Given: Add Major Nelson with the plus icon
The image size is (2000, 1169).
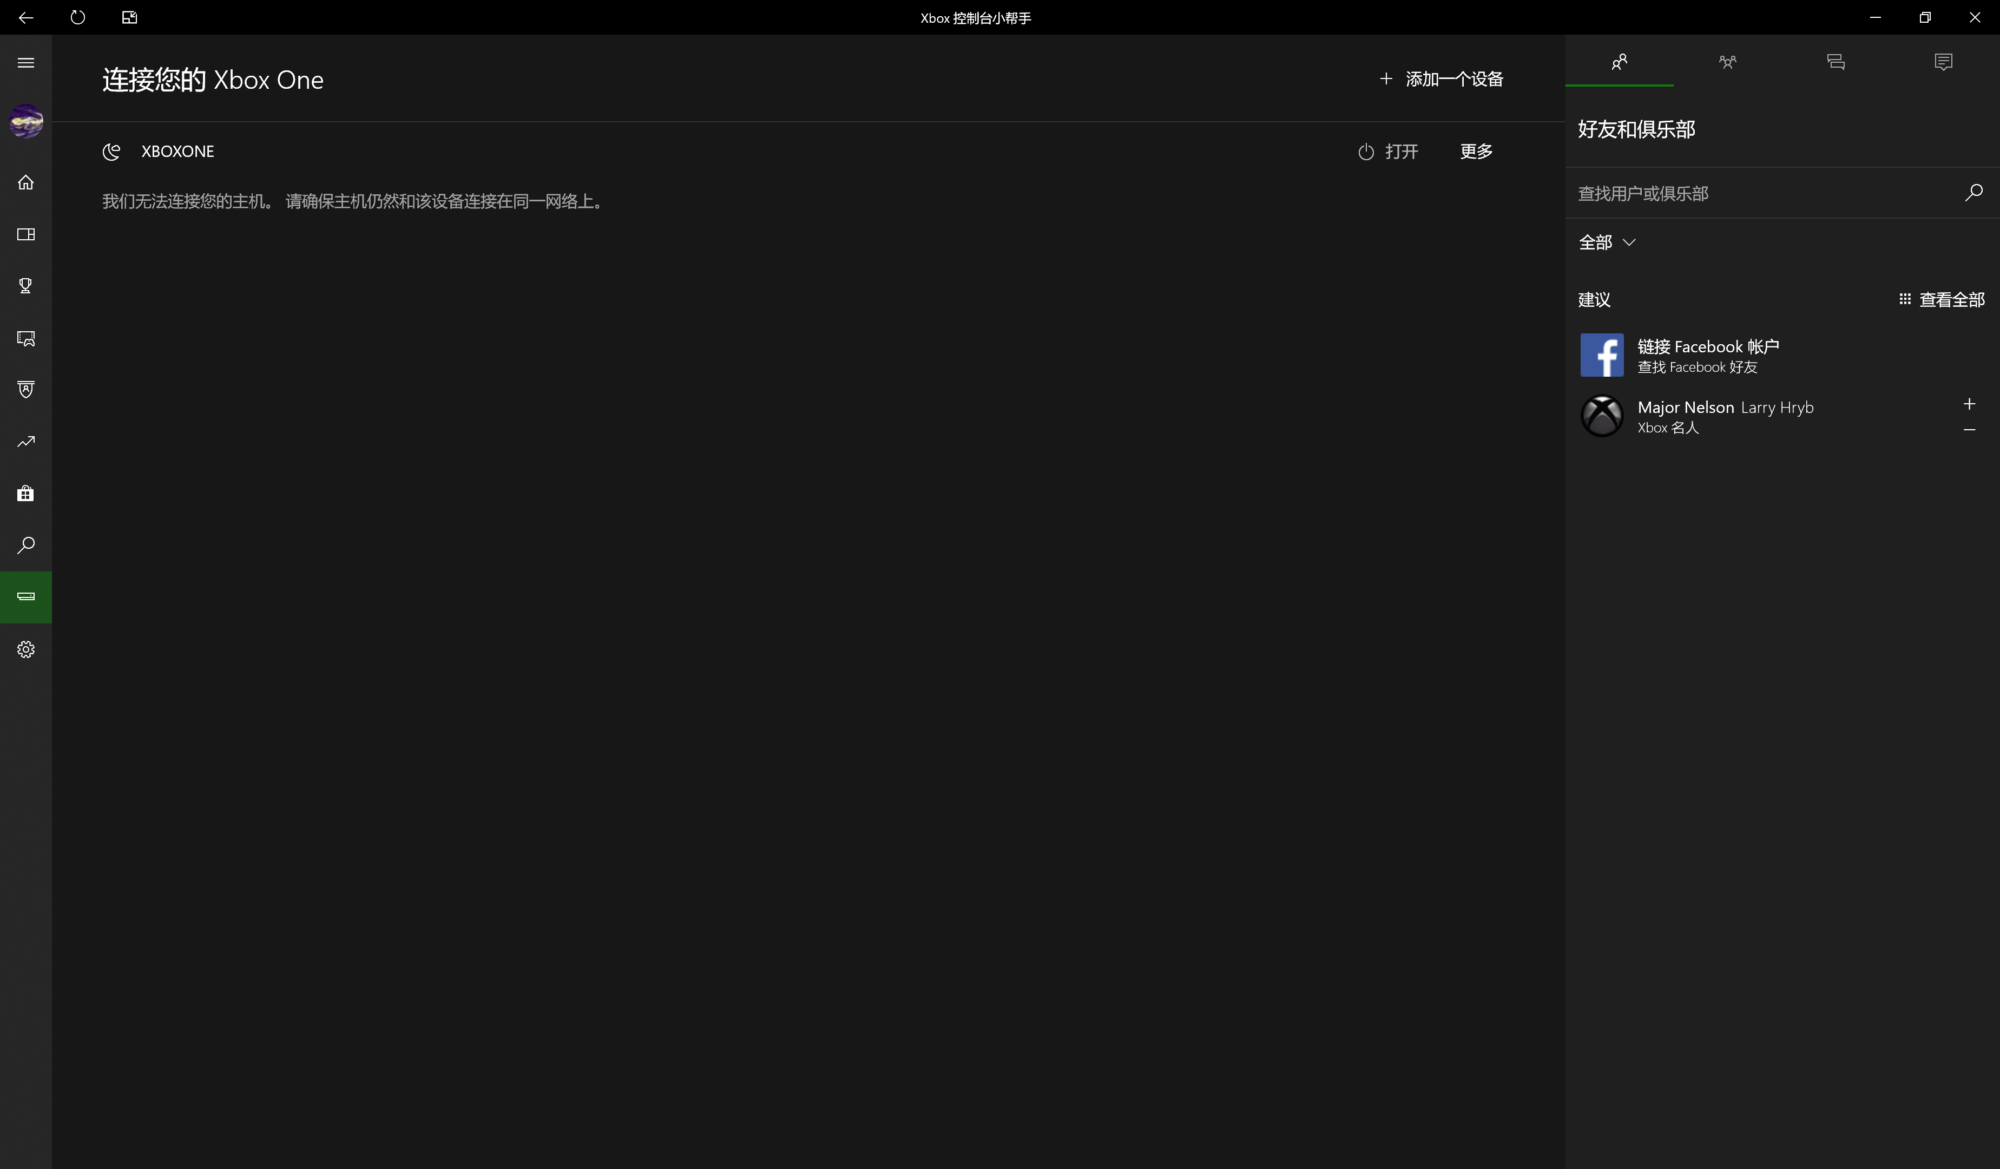Looking at the screenshot, I should (1969, 404).
